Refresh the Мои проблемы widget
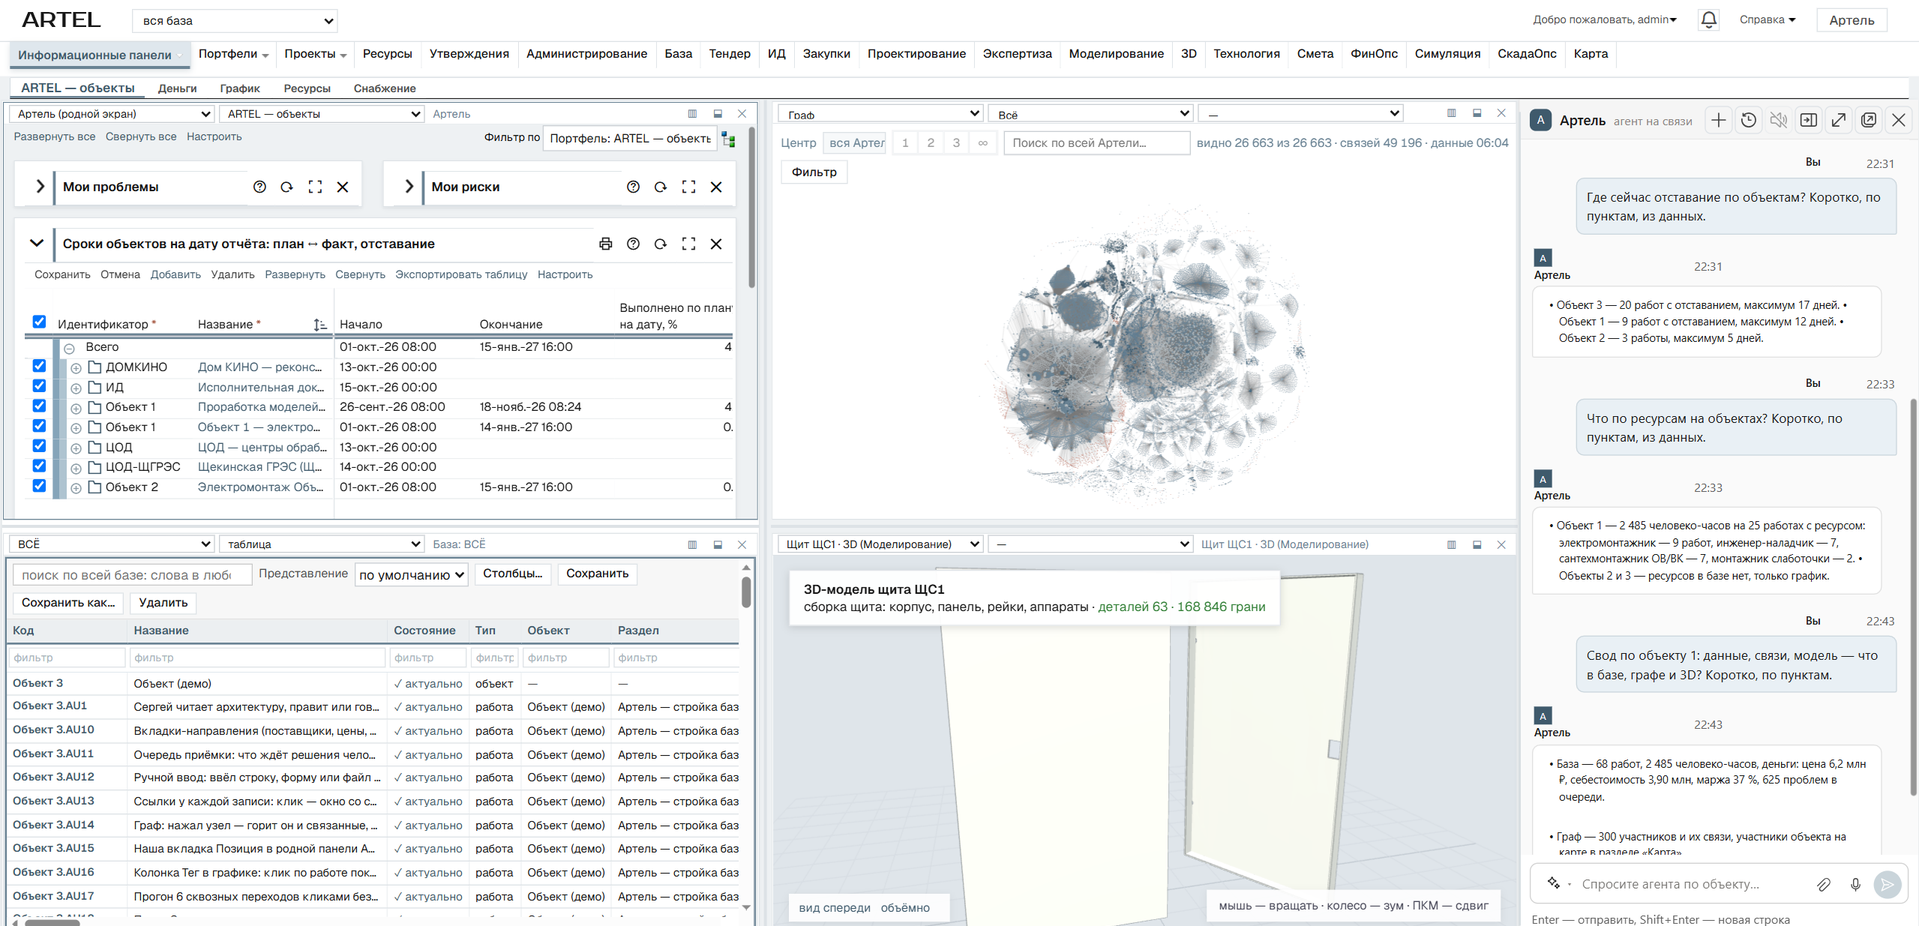 tap(287, 187)
